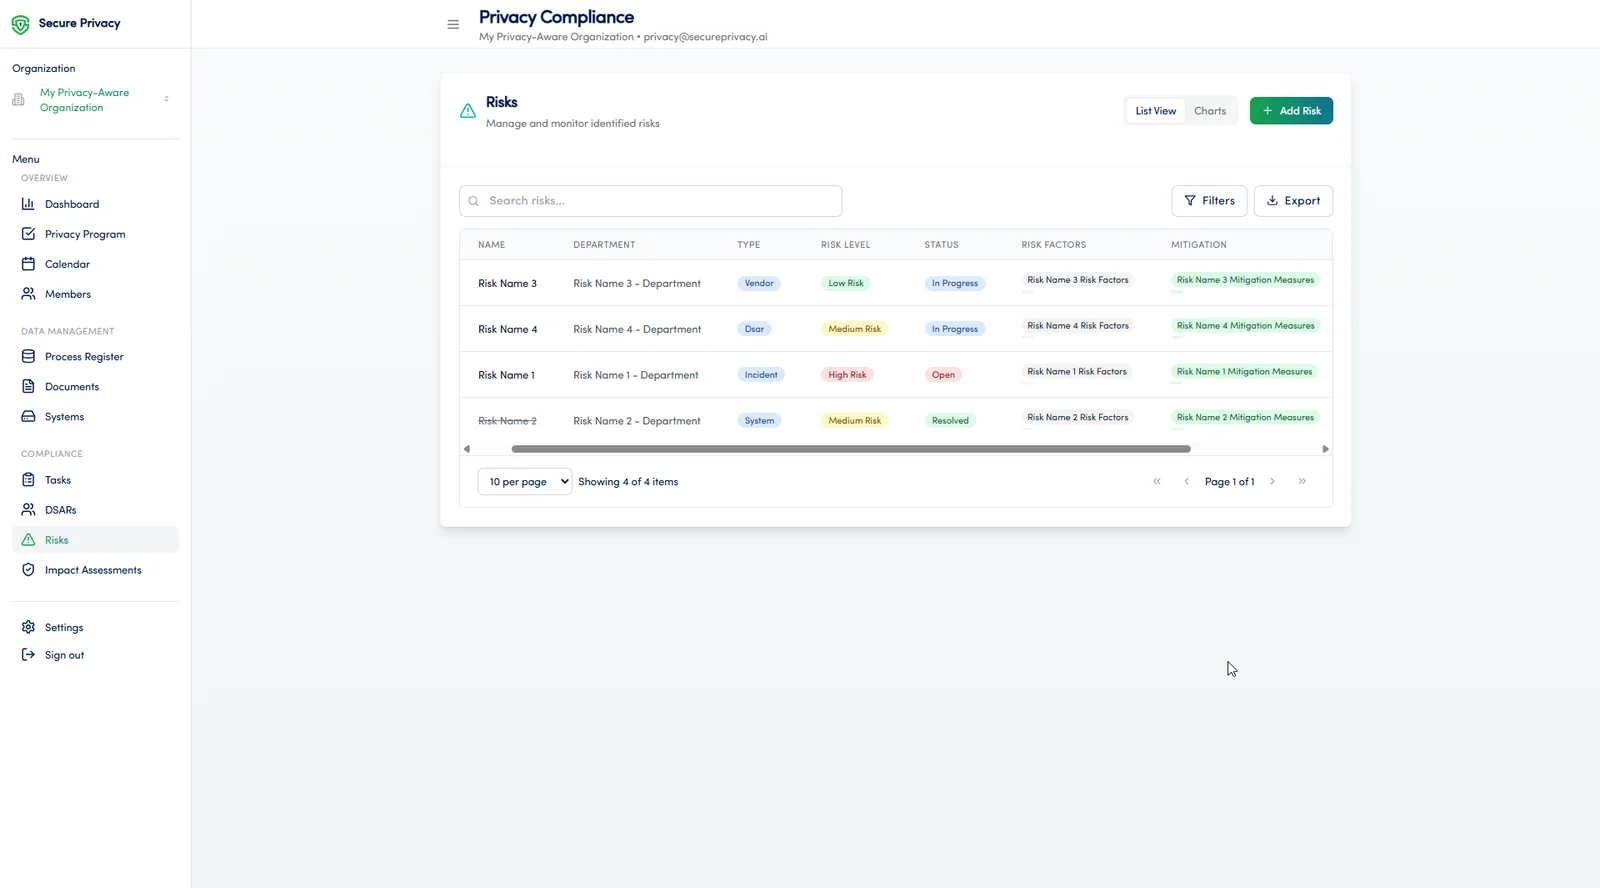Open Dashboard from the sidebar
The image size is (1600, 888).
pyautogui.click(x=95, y=204)
